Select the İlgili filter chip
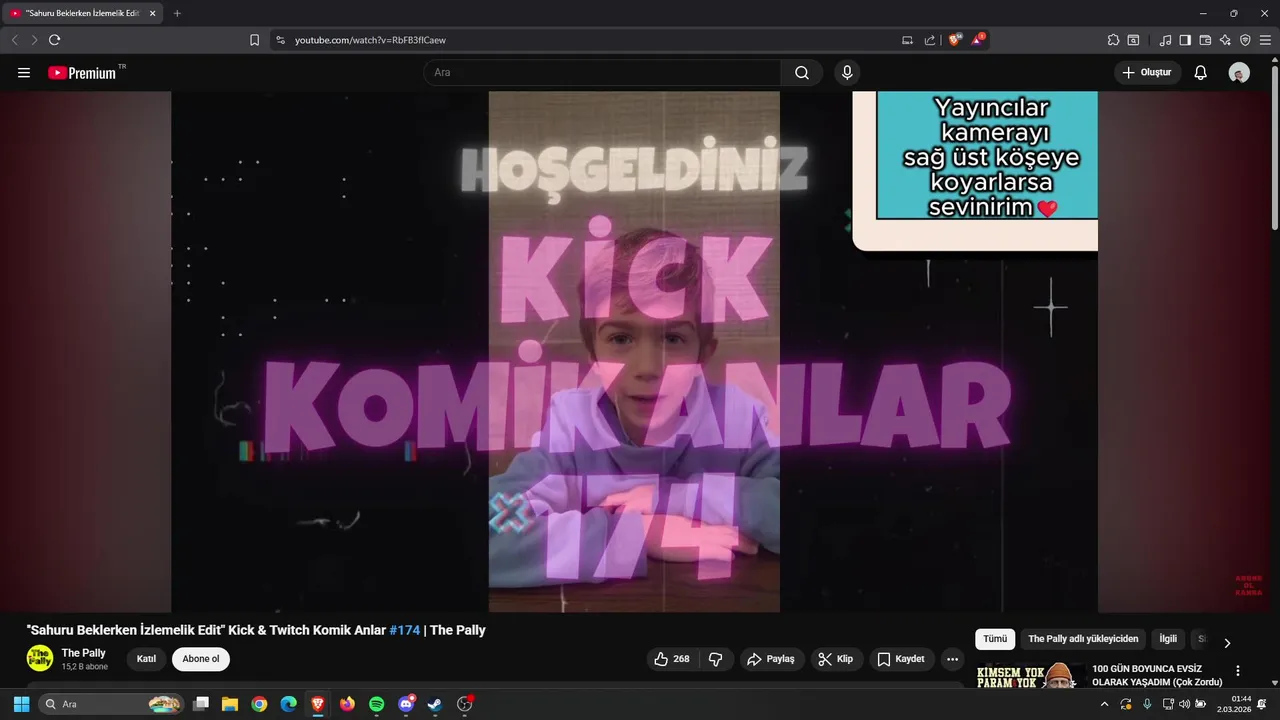This screenshot has width=1280, height=720. point(1168,639)
